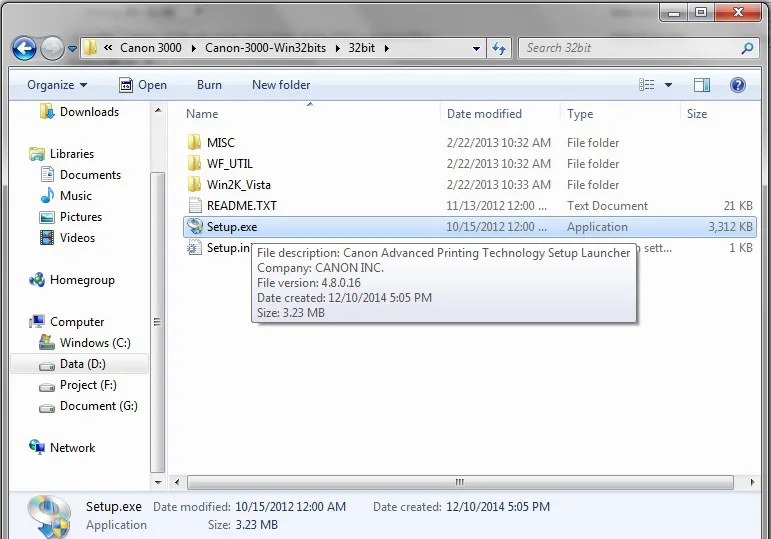The image size is (771, 539).
Task: Click 2/22/2013 10:33 AM date cell
Action: pyautogui.click(x=499, y=185)
